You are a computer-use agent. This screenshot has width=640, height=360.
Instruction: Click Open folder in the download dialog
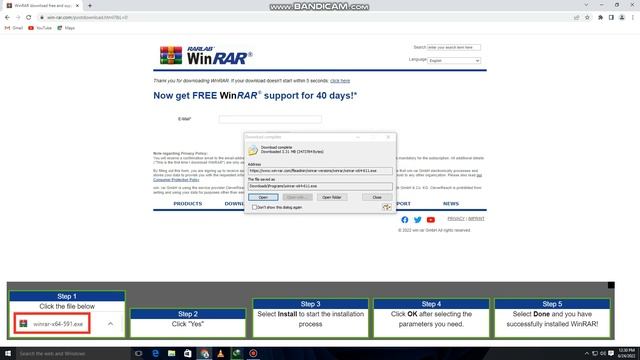pos(332,197)
